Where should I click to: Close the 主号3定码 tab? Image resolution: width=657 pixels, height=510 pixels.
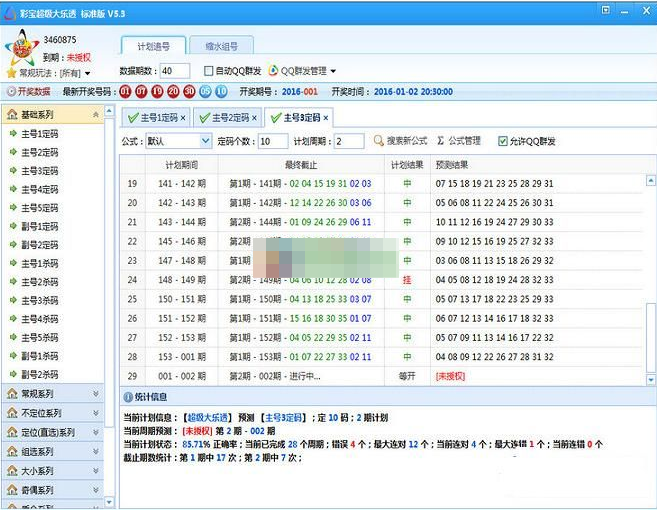pos(325,118)
